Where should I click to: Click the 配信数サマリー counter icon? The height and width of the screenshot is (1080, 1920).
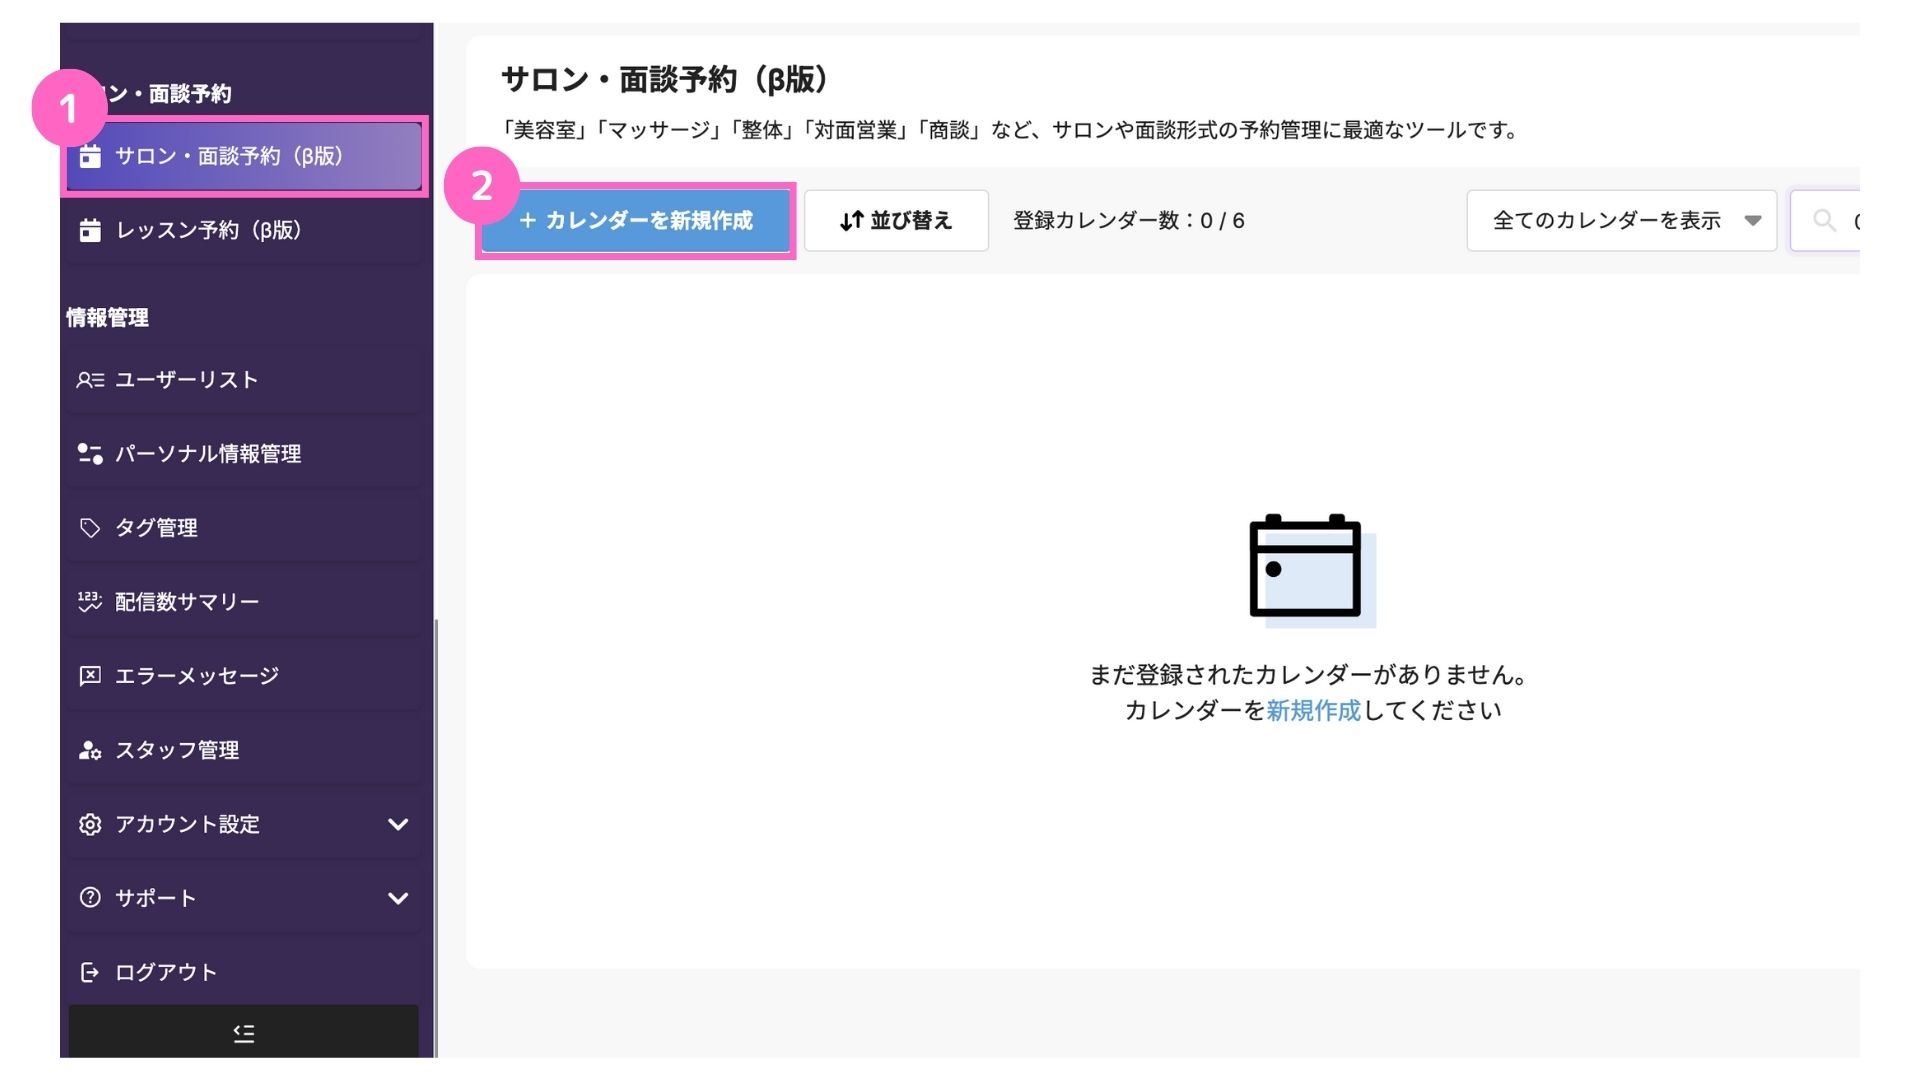(90, 601)
